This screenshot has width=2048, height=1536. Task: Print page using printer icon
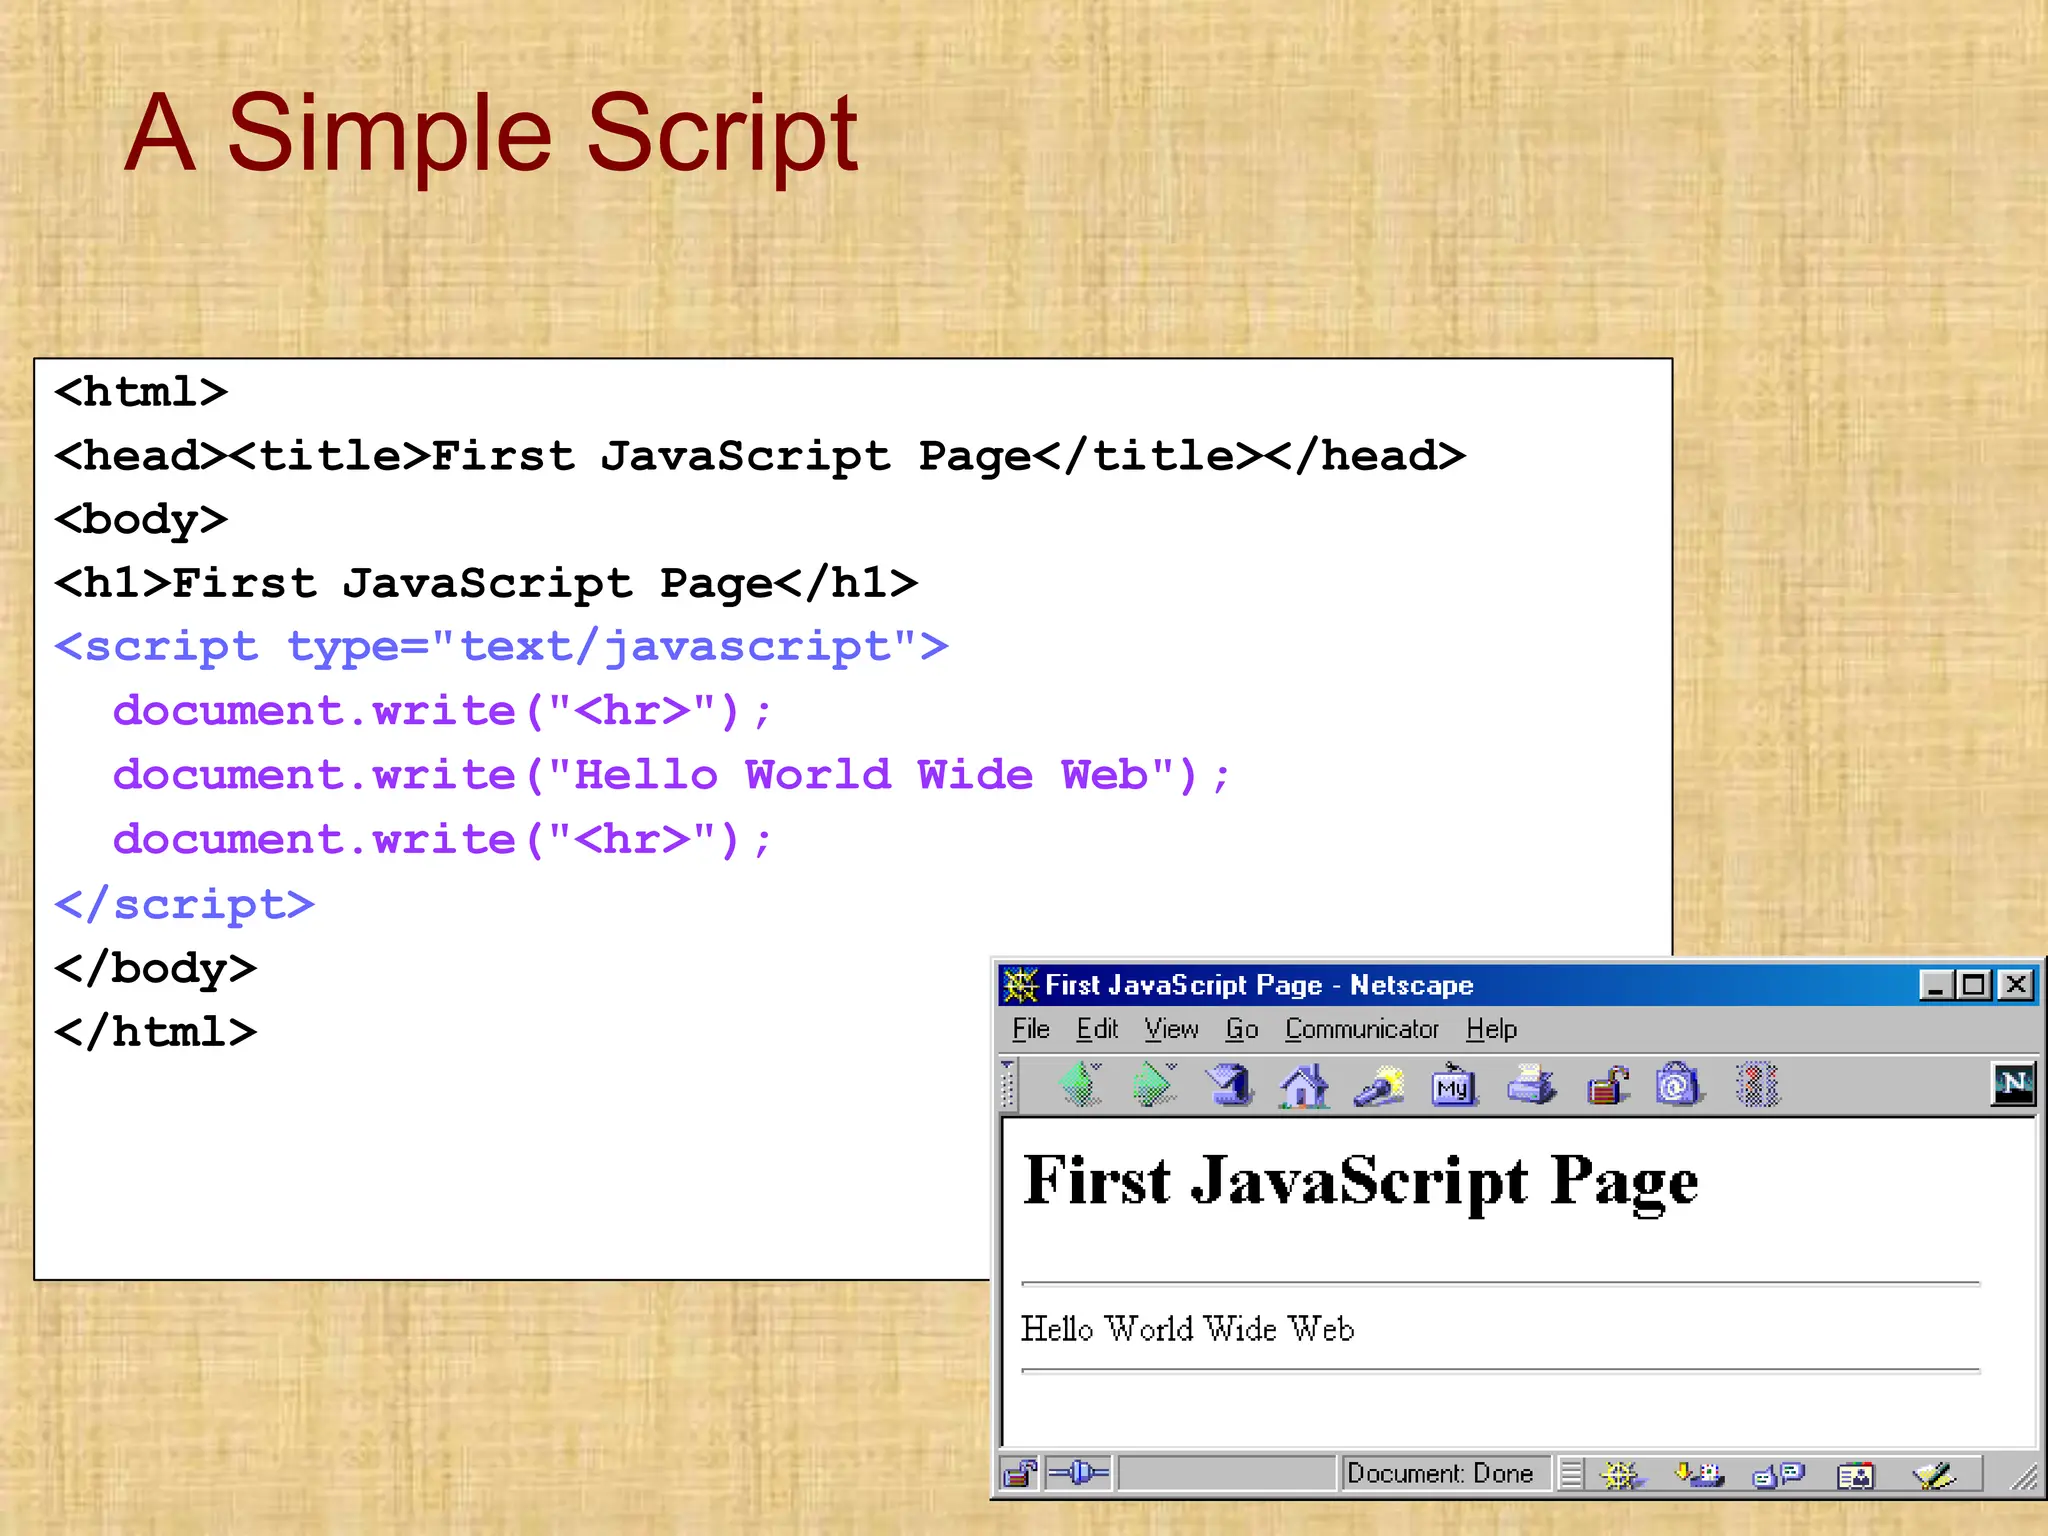[1530, 1085]
